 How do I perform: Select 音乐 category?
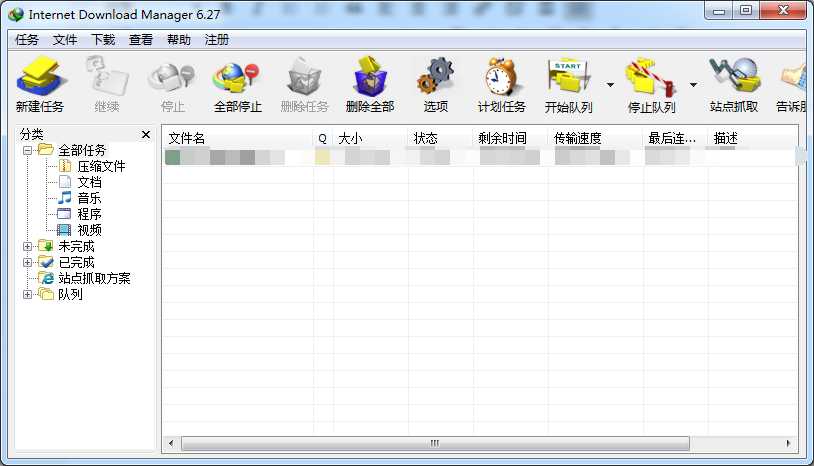80,198
